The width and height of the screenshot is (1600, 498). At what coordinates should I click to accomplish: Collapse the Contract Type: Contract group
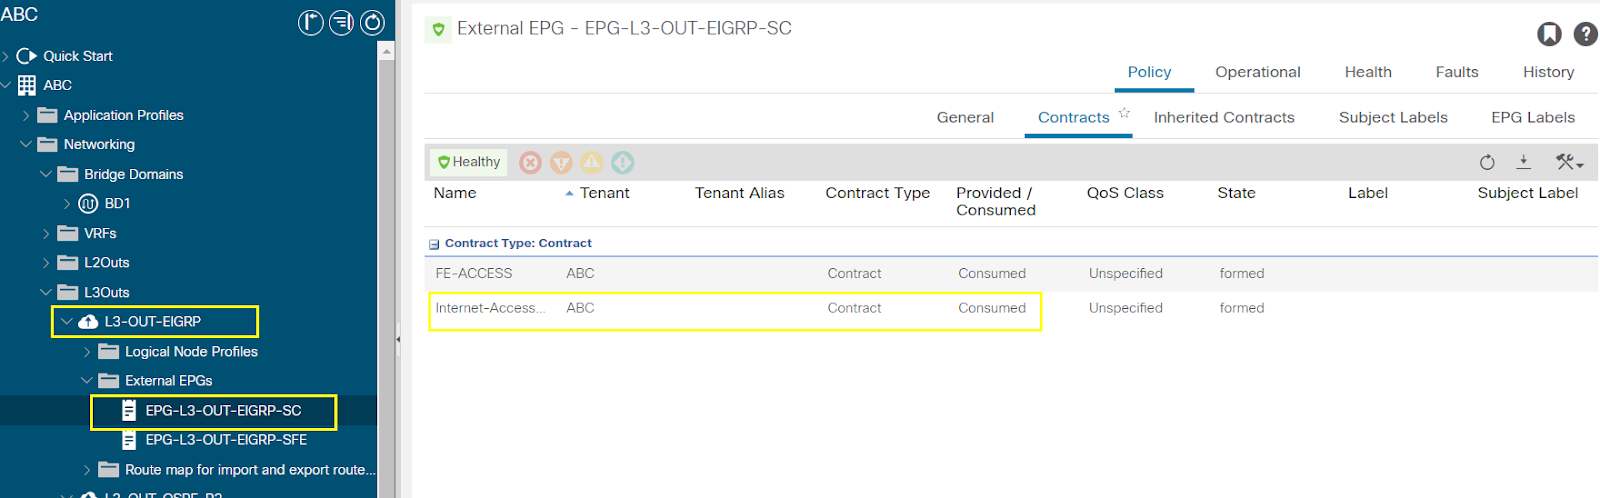pos(434,244)
